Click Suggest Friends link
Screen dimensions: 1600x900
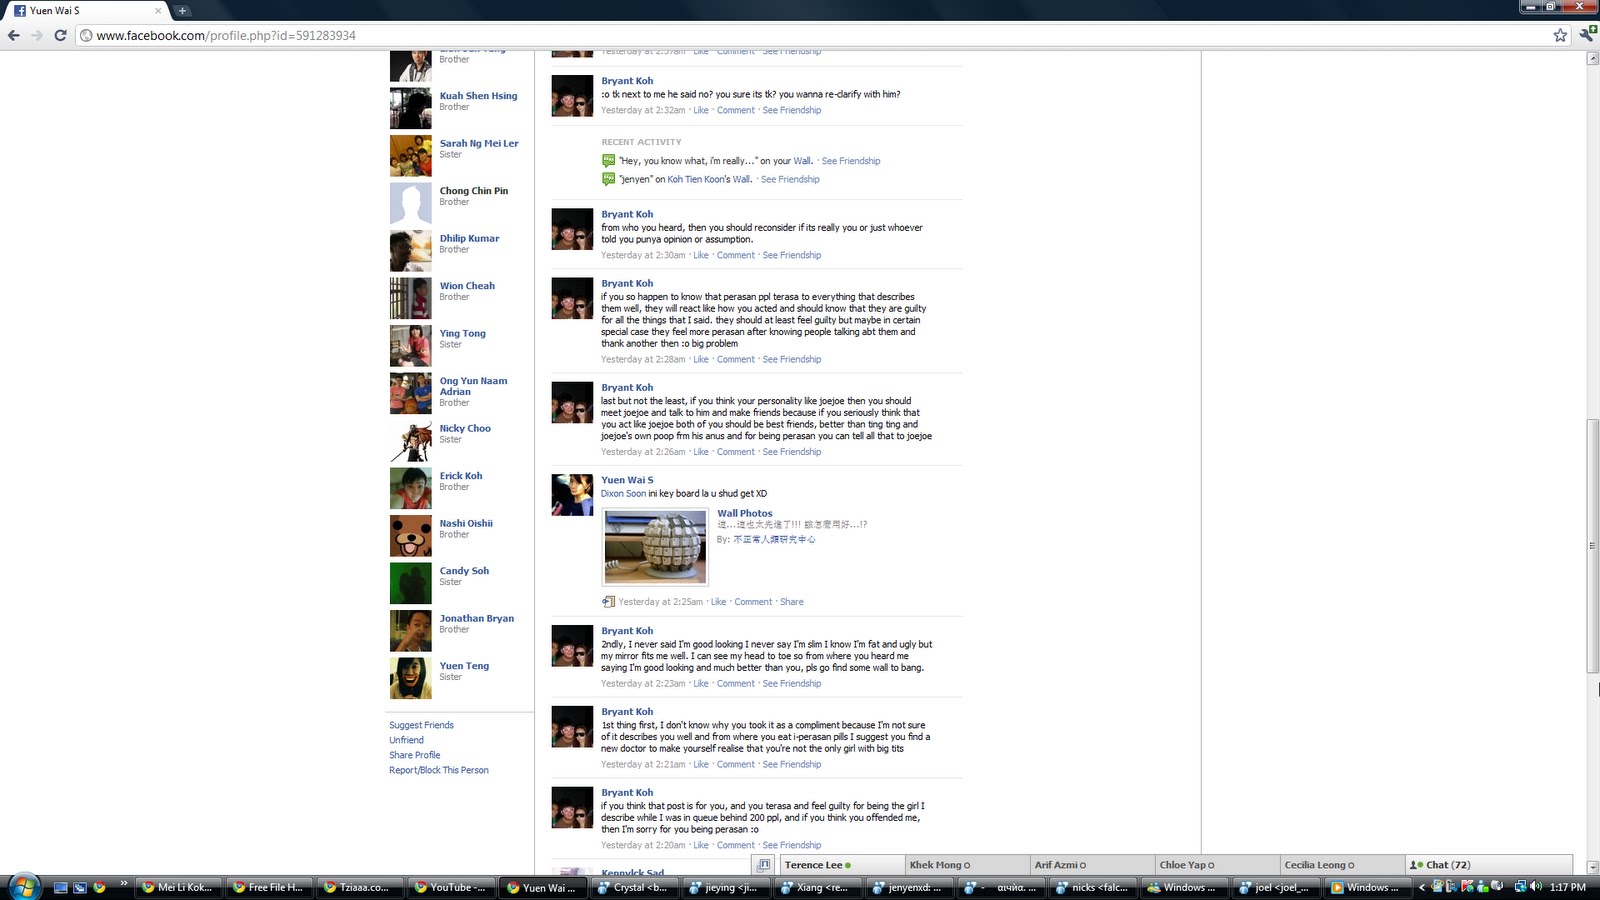(x=421, y=725)
